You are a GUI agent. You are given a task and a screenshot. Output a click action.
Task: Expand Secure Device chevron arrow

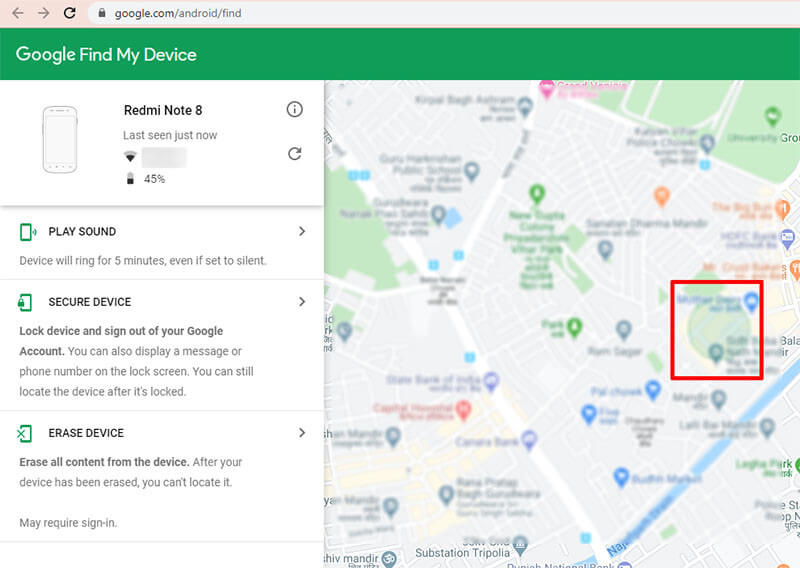[x=302, y=302]
